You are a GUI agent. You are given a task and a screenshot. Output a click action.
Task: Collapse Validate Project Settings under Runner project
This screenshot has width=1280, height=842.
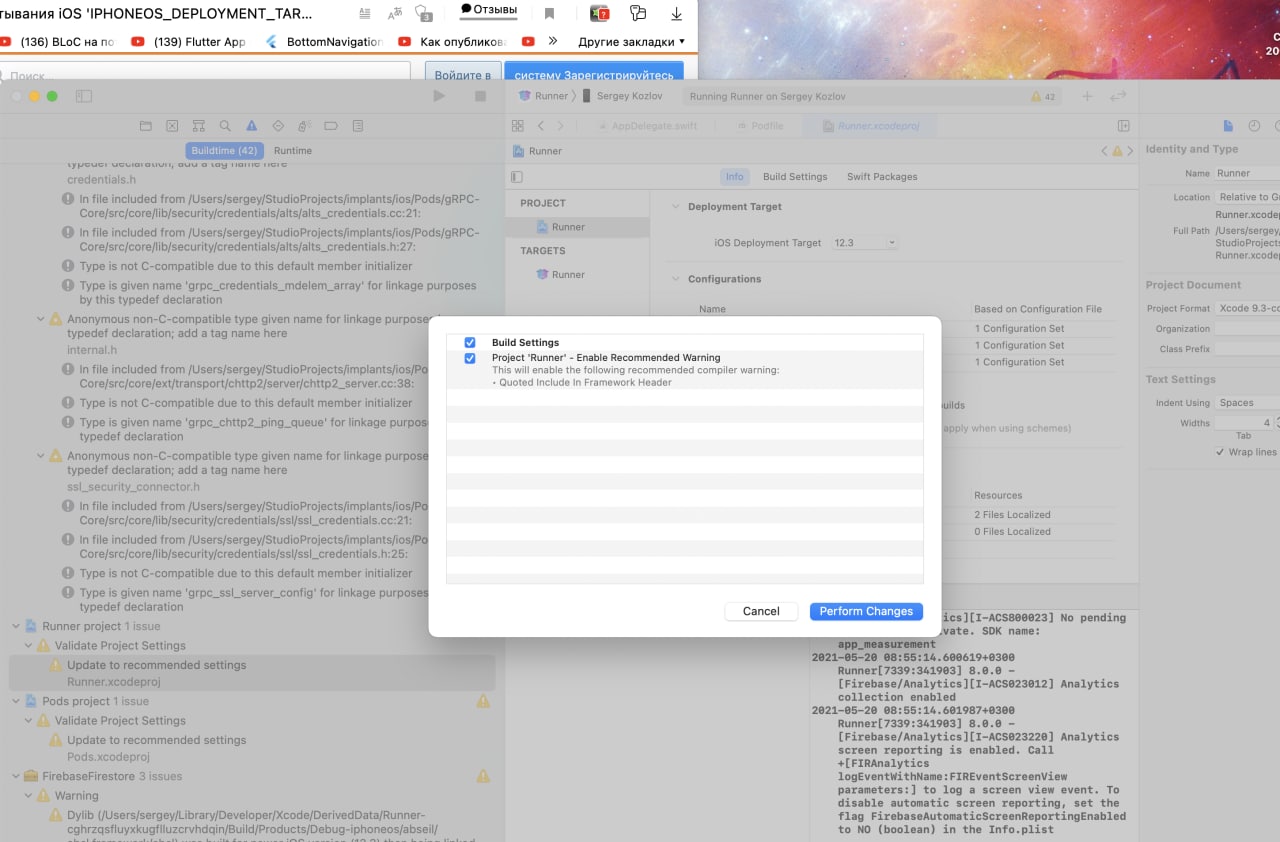click(28, 646)
